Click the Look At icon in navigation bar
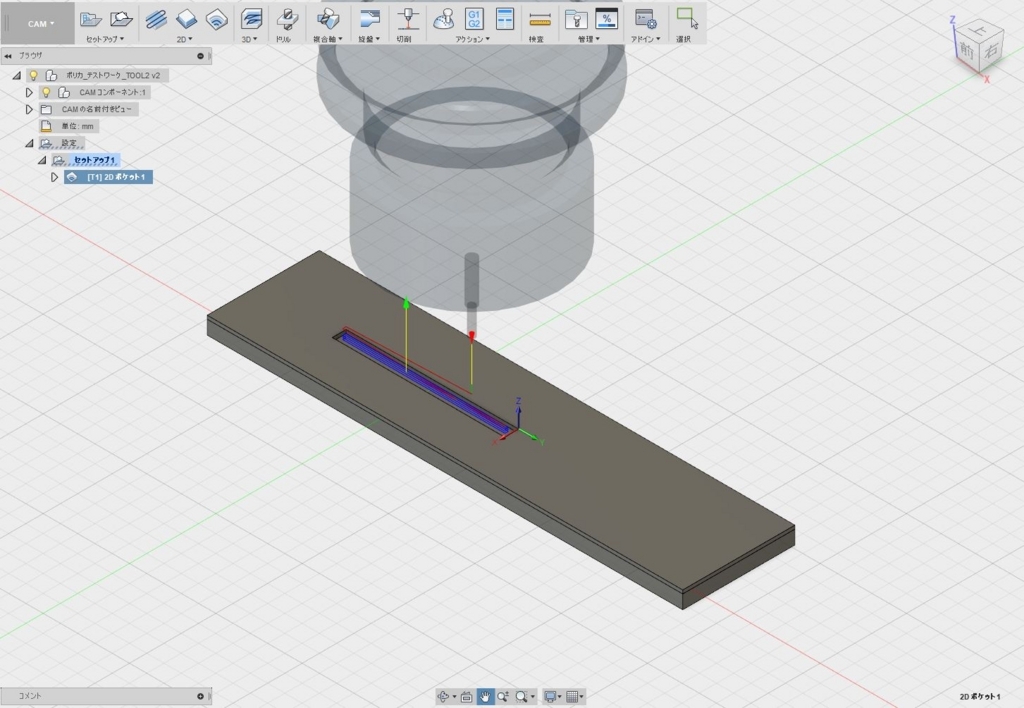 [x=466, y=696]
